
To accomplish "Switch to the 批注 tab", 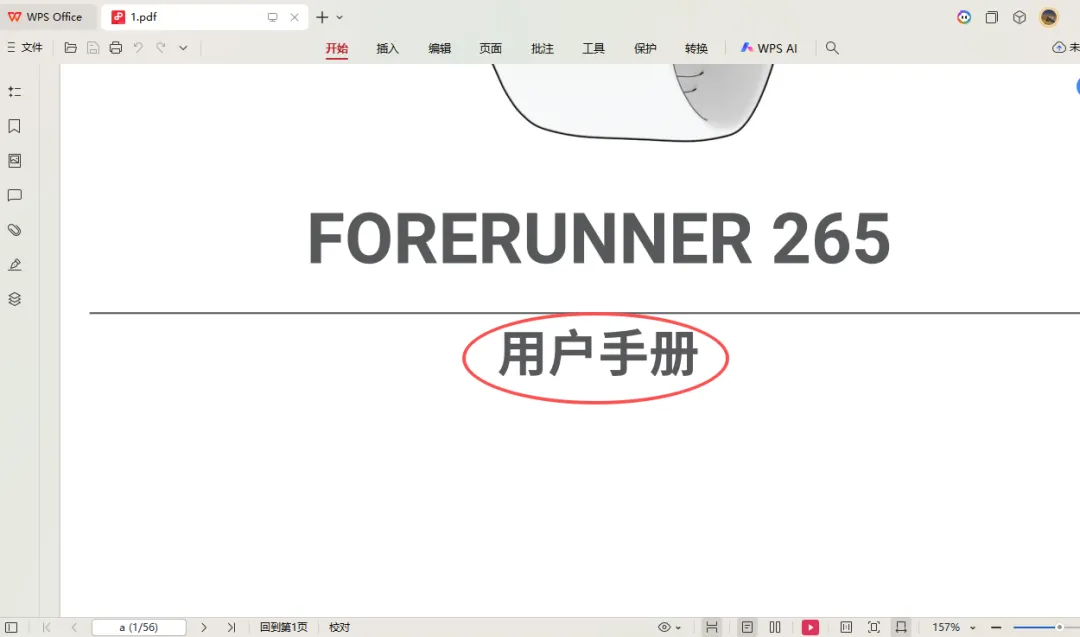I will 542,48.
